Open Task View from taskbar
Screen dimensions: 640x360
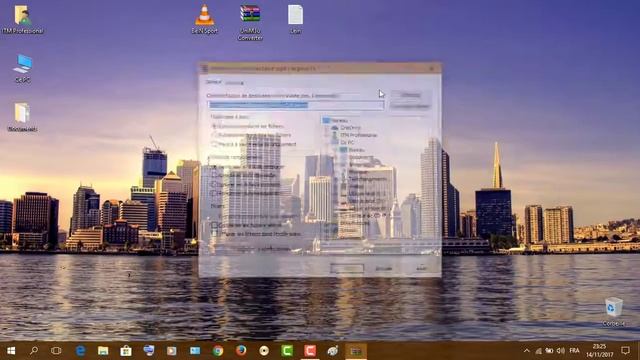pyautogui.click(x=56, y=351)
